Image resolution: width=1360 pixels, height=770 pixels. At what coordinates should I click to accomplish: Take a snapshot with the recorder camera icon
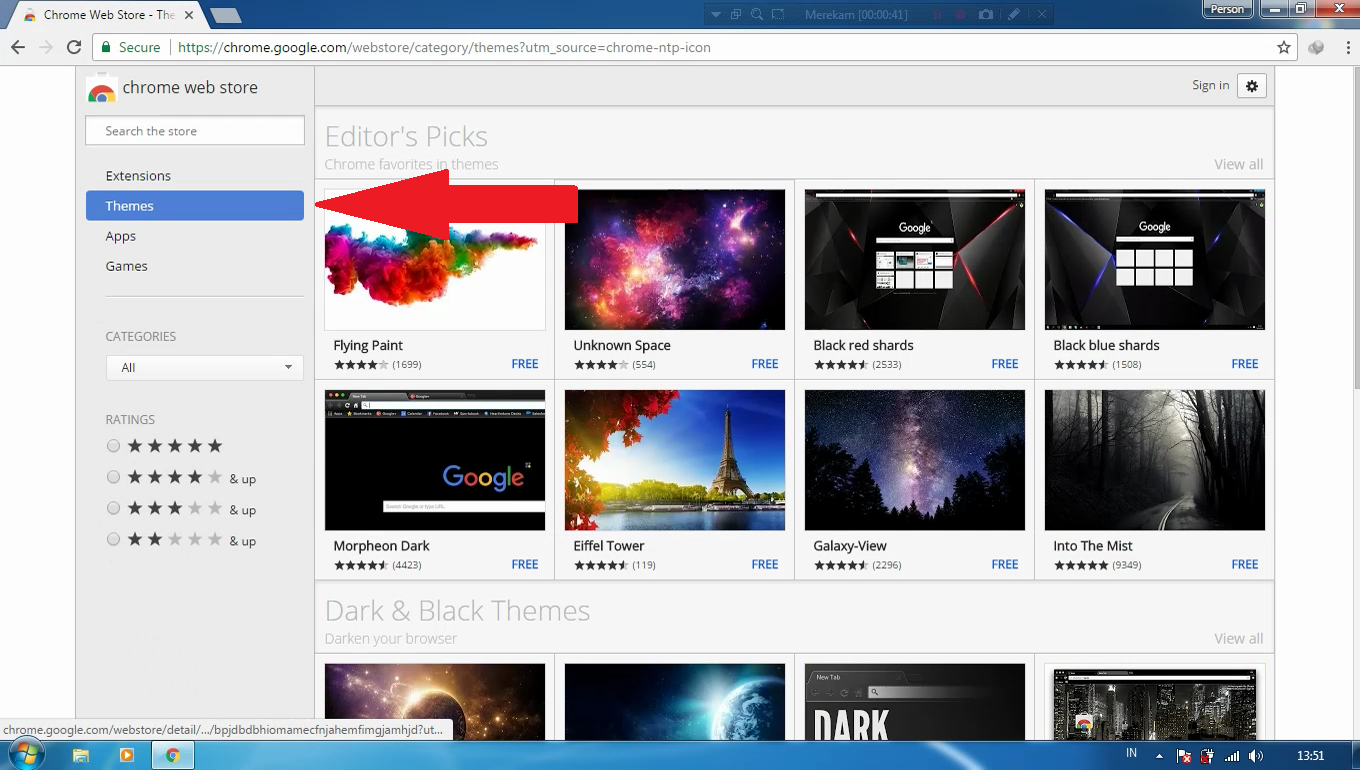986,14
